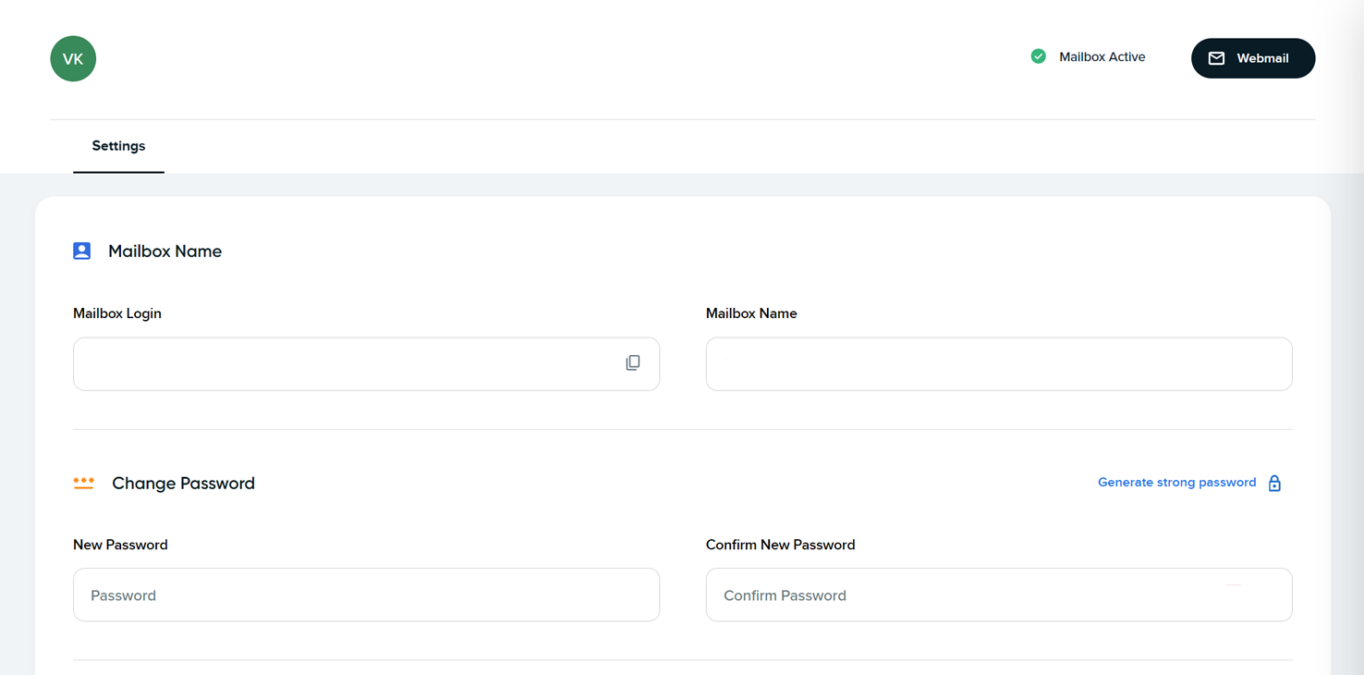Click the green Mailbox Active checkmark icon
The height and width of the screenshot is (675, 1364).
pos(1038,56)
